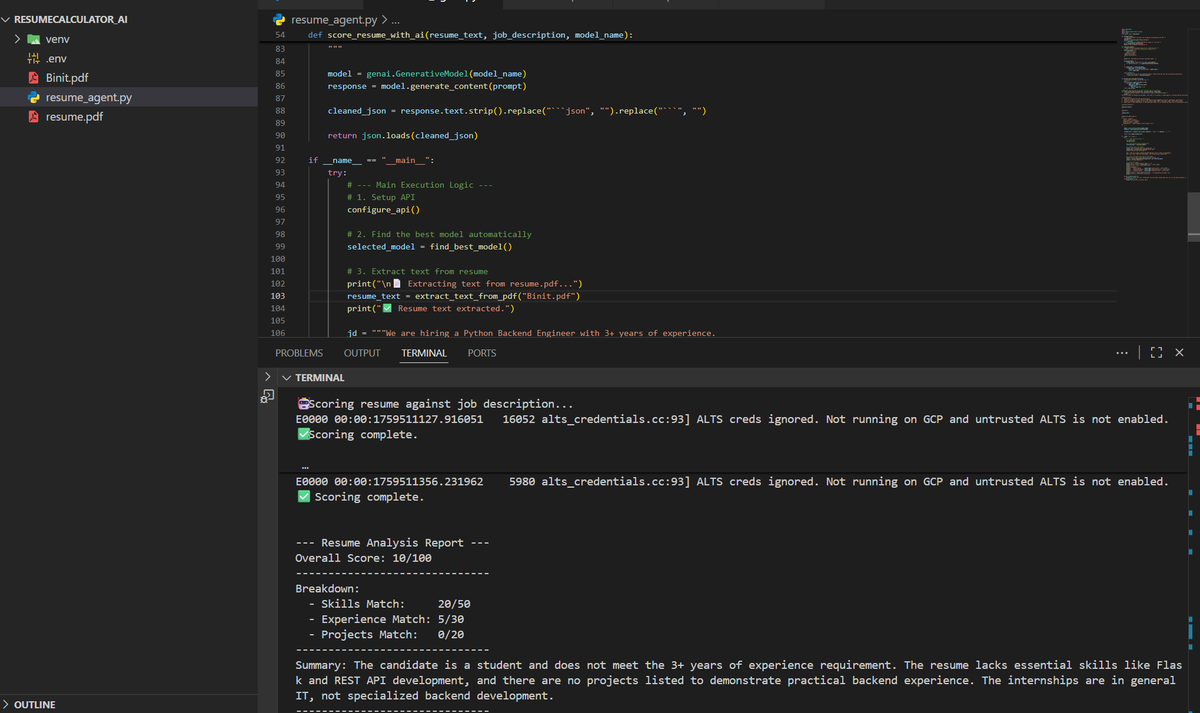Click the sticky scroll line score_resume_with_ai
Screen dimensions: 1200x713
pos(470,34)
